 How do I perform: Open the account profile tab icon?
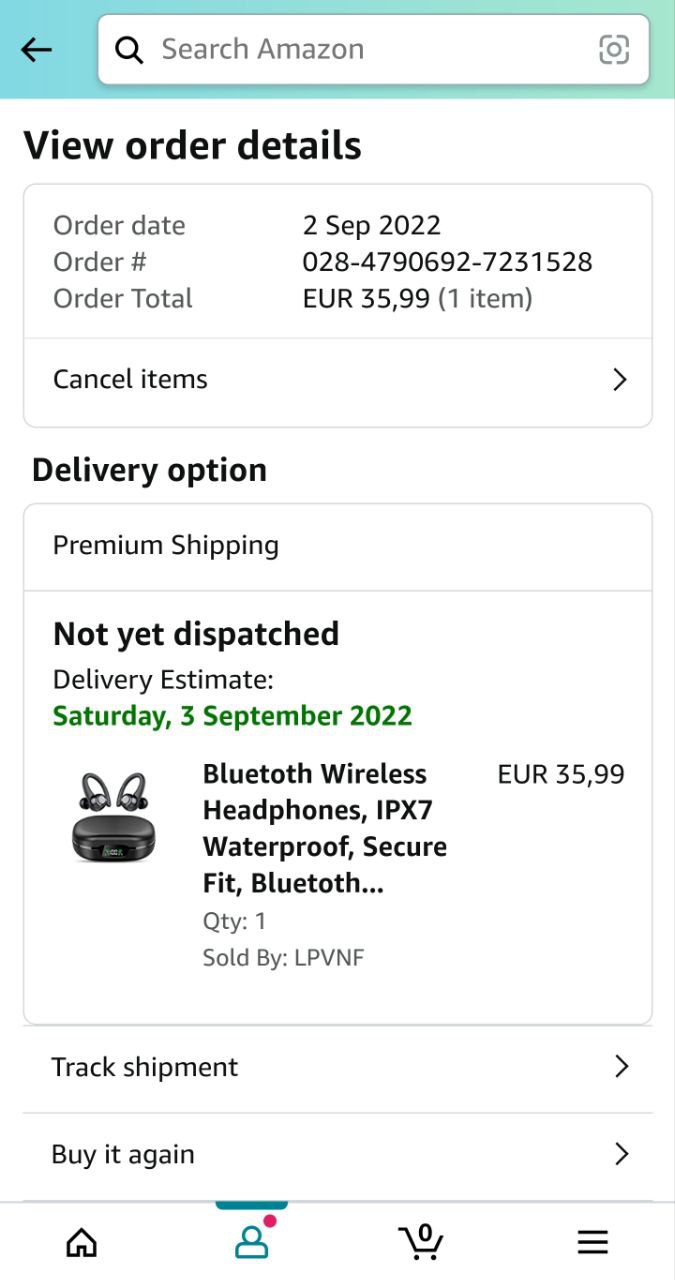click(251, 1242)
